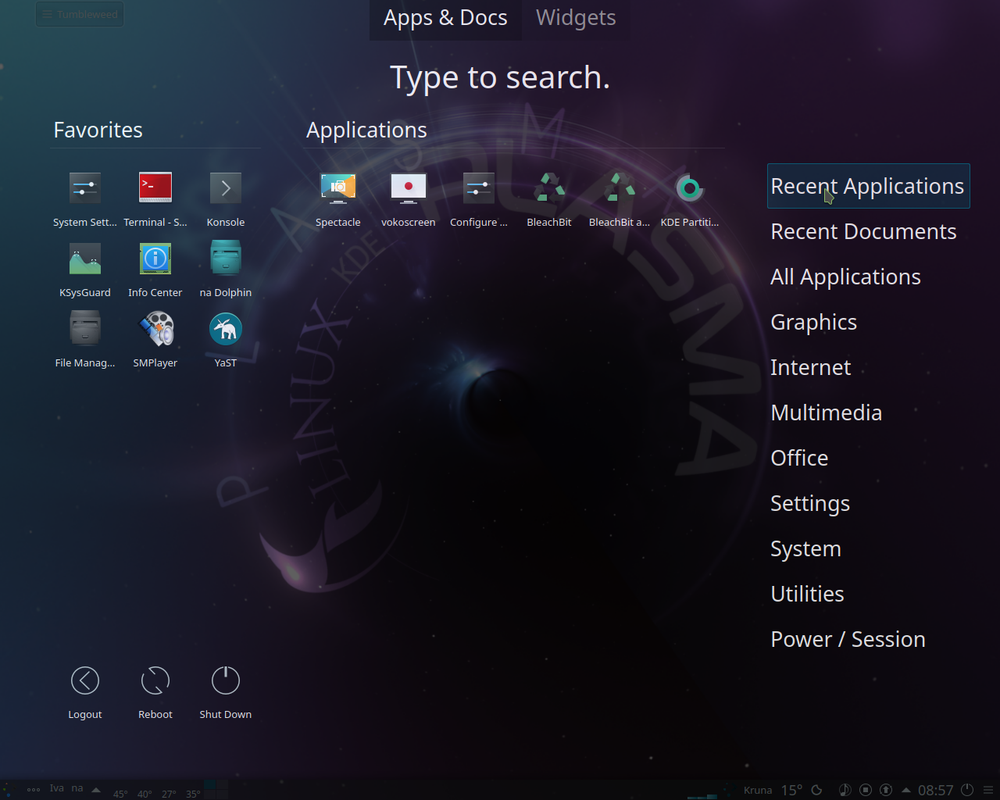Open the Settings category
This screenshot has width=1000, height=800.
(810, 503)
